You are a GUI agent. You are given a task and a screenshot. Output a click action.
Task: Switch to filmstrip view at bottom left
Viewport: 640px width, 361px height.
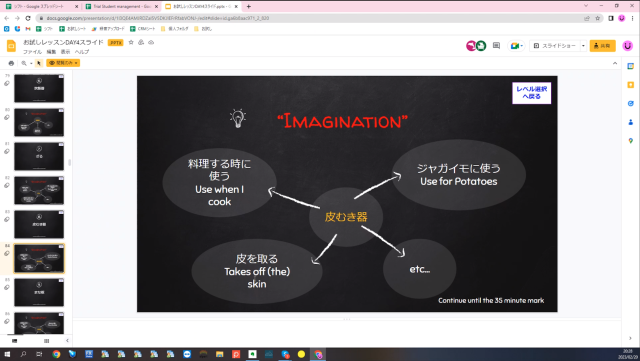[15, 341]
